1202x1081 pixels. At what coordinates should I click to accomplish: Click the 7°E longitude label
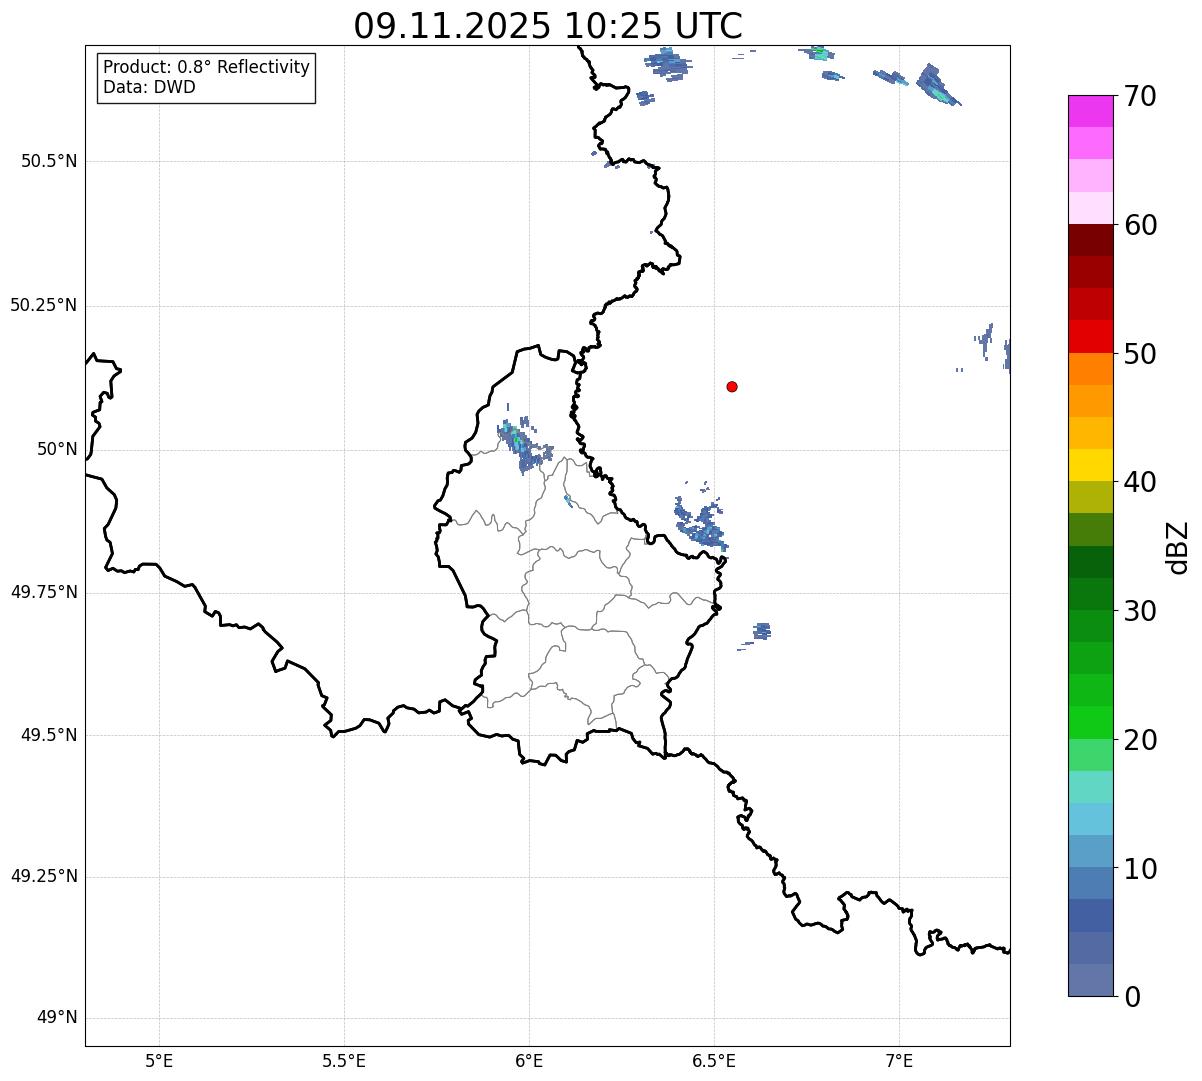(899, 1061)
